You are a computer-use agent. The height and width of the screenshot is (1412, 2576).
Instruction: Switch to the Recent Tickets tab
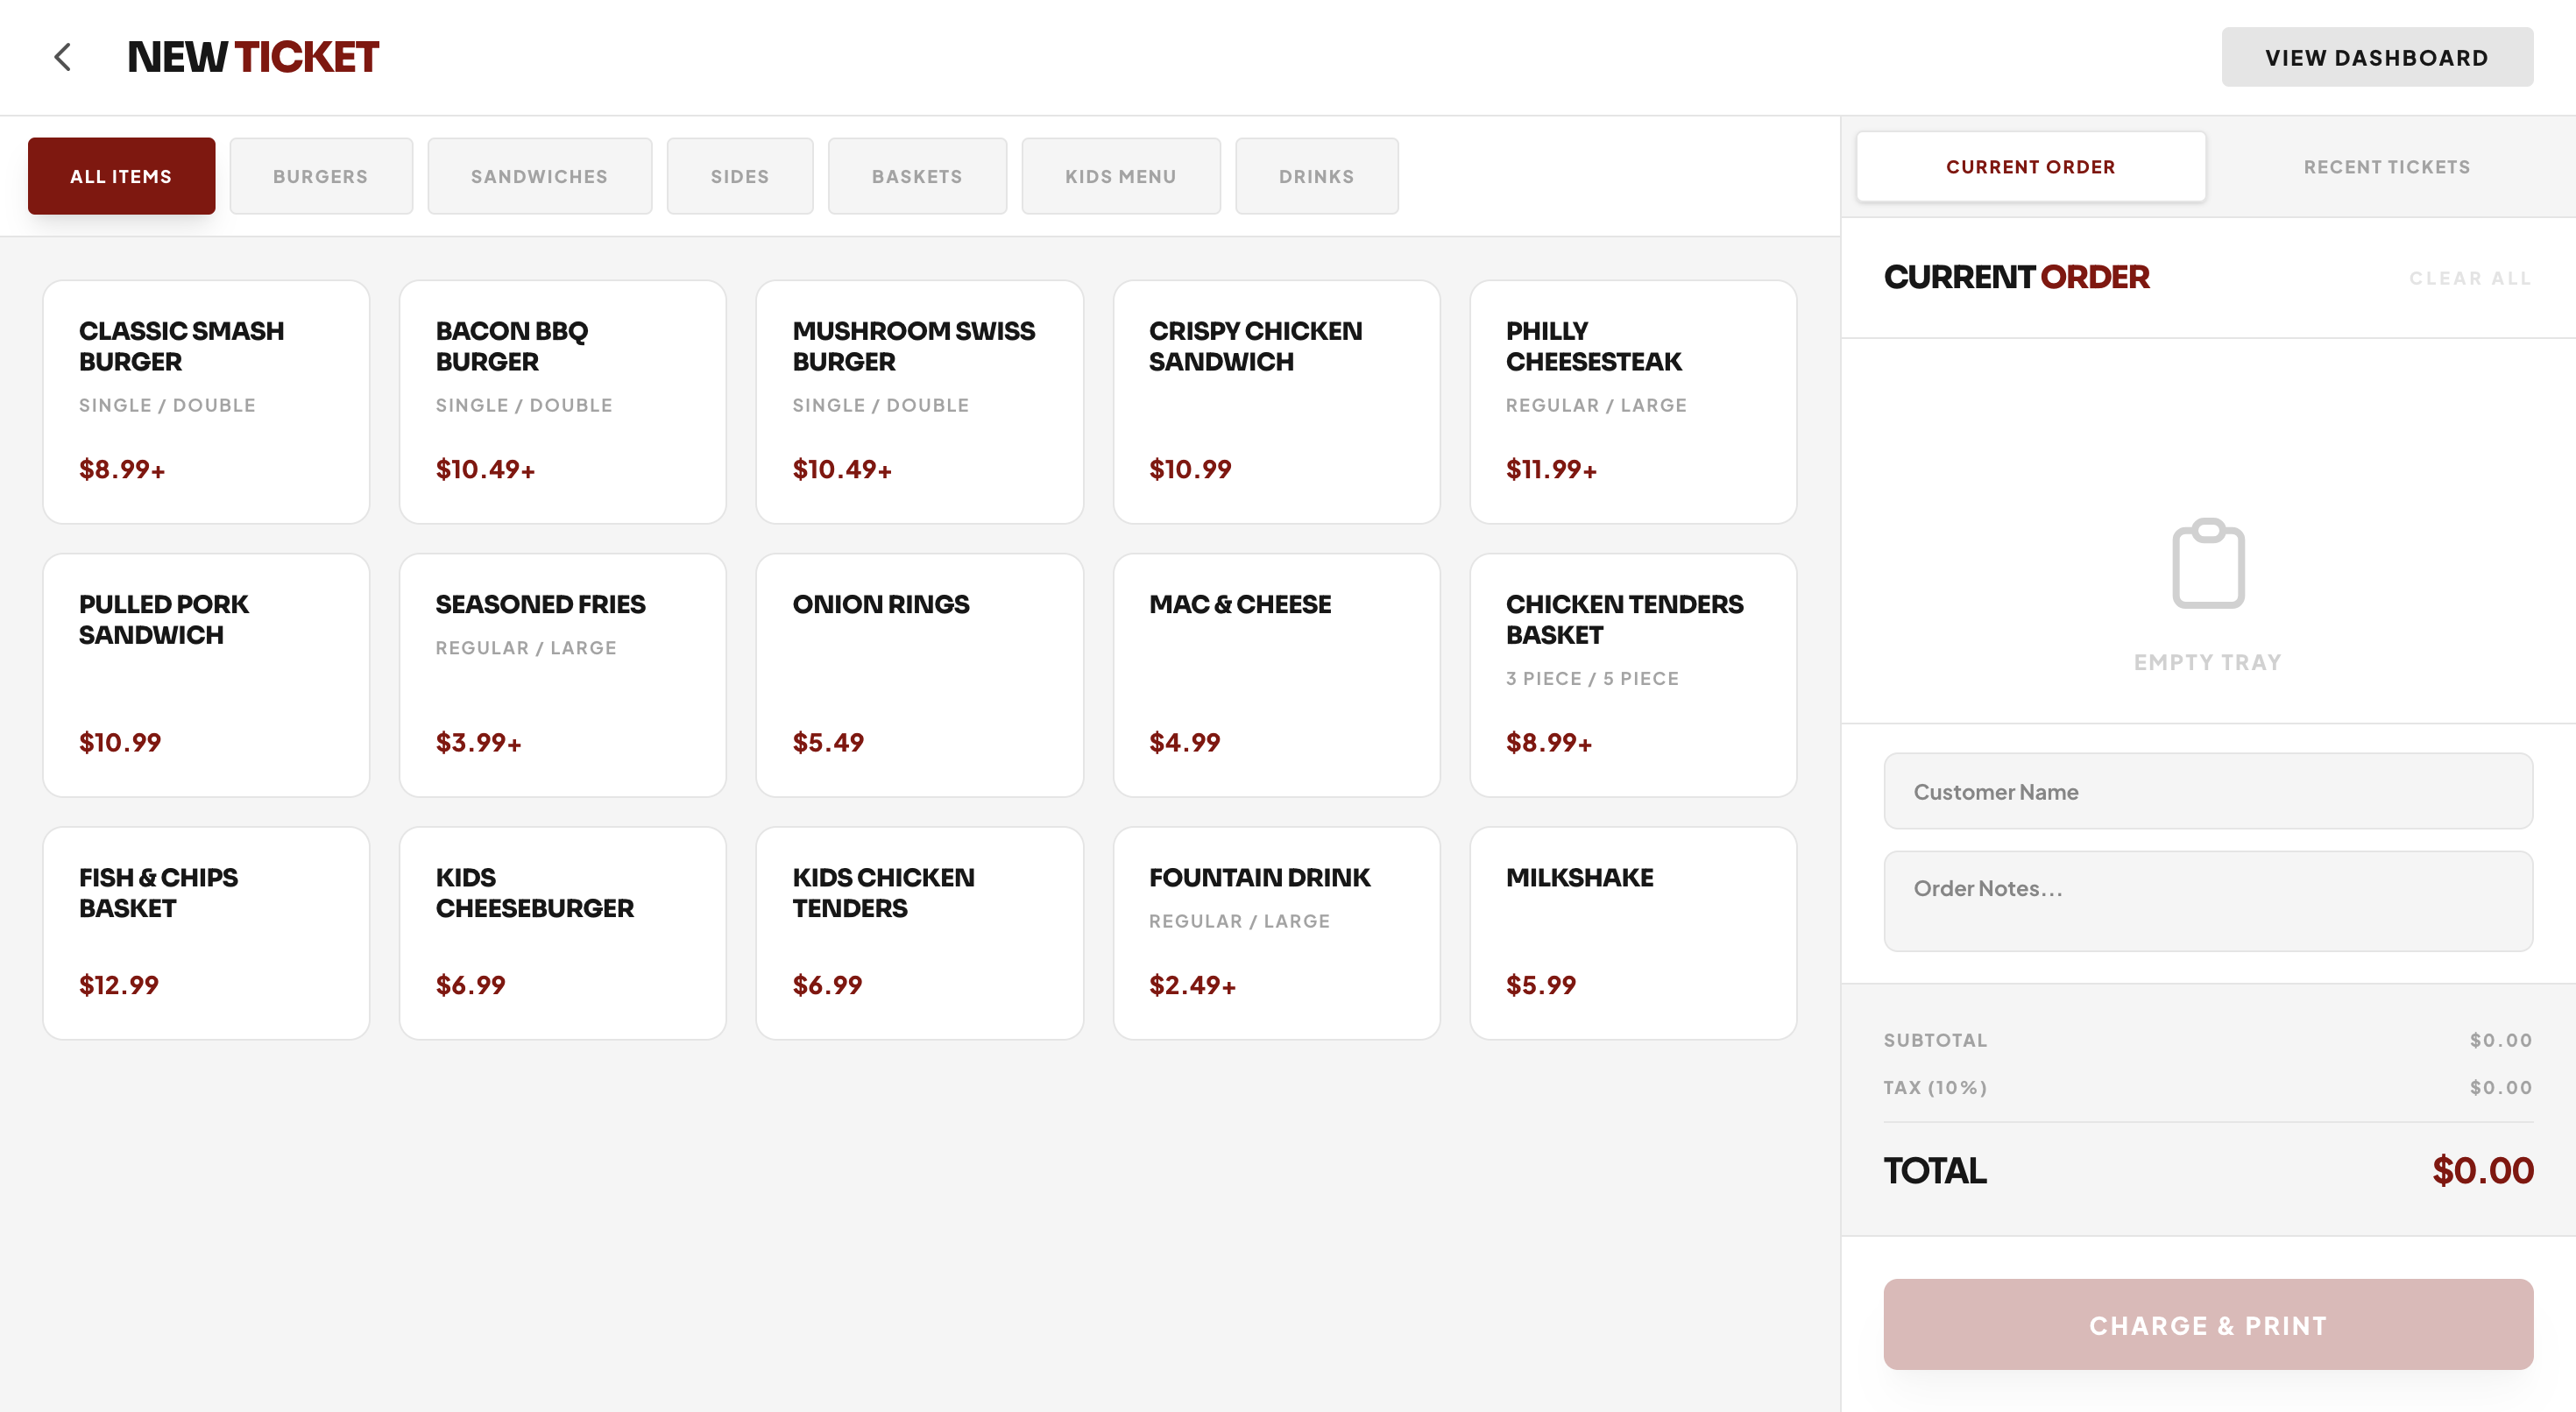pyautogui.click(x=2386, y=166)
